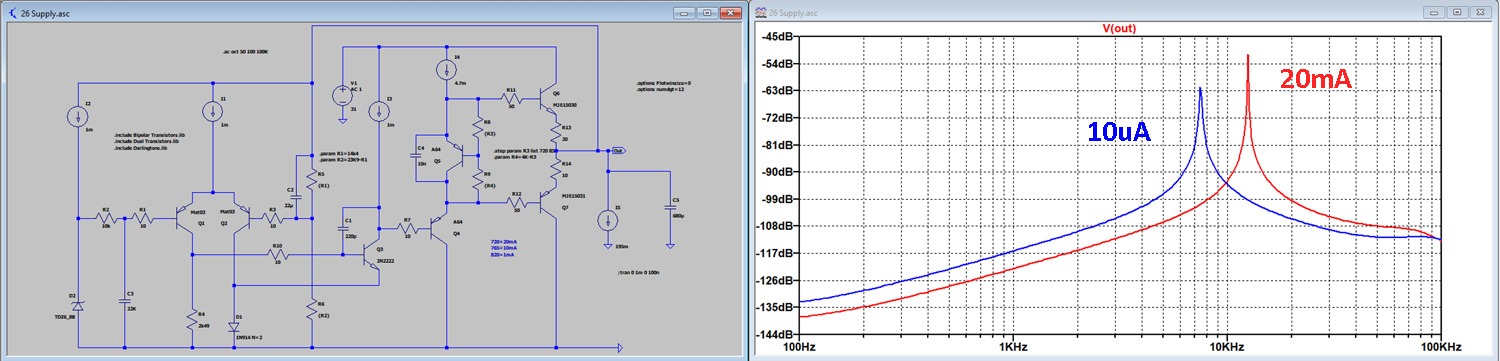Screen dimensions: 1500x361
Task: Click voltage source V1 symbol
Action: point(343,96)
